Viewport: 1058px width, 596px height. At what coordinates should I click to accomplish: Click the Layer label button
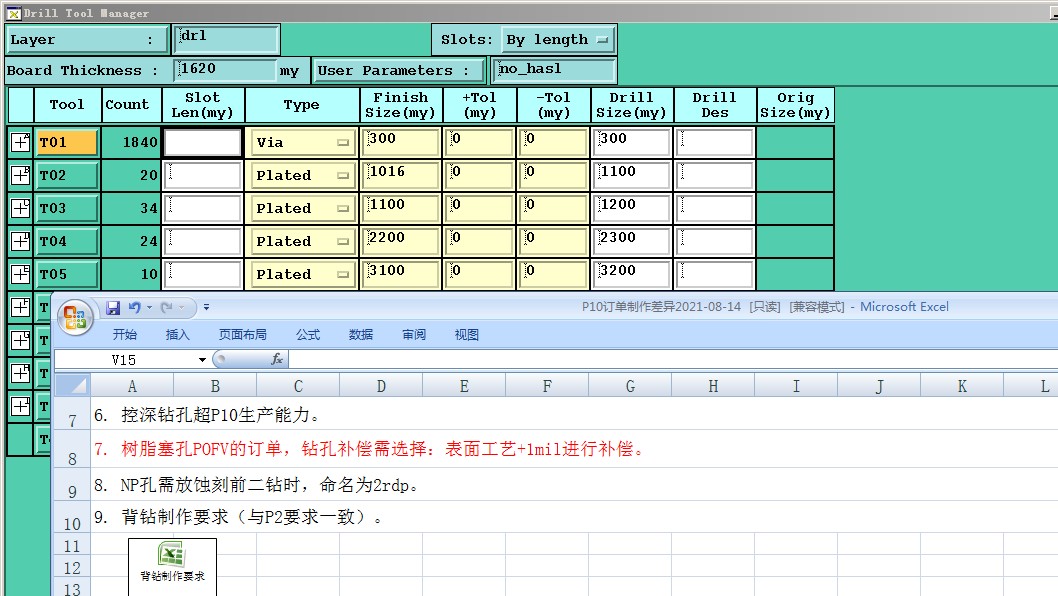(x=86, y=40)
